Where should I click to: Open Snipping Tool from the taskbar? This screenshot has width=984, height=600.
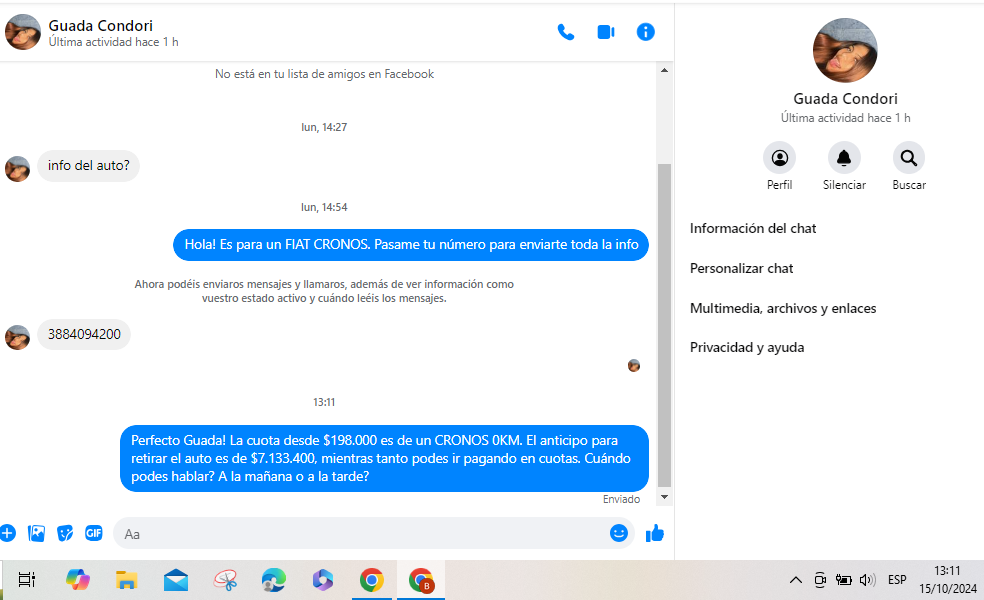pos(225,580)
